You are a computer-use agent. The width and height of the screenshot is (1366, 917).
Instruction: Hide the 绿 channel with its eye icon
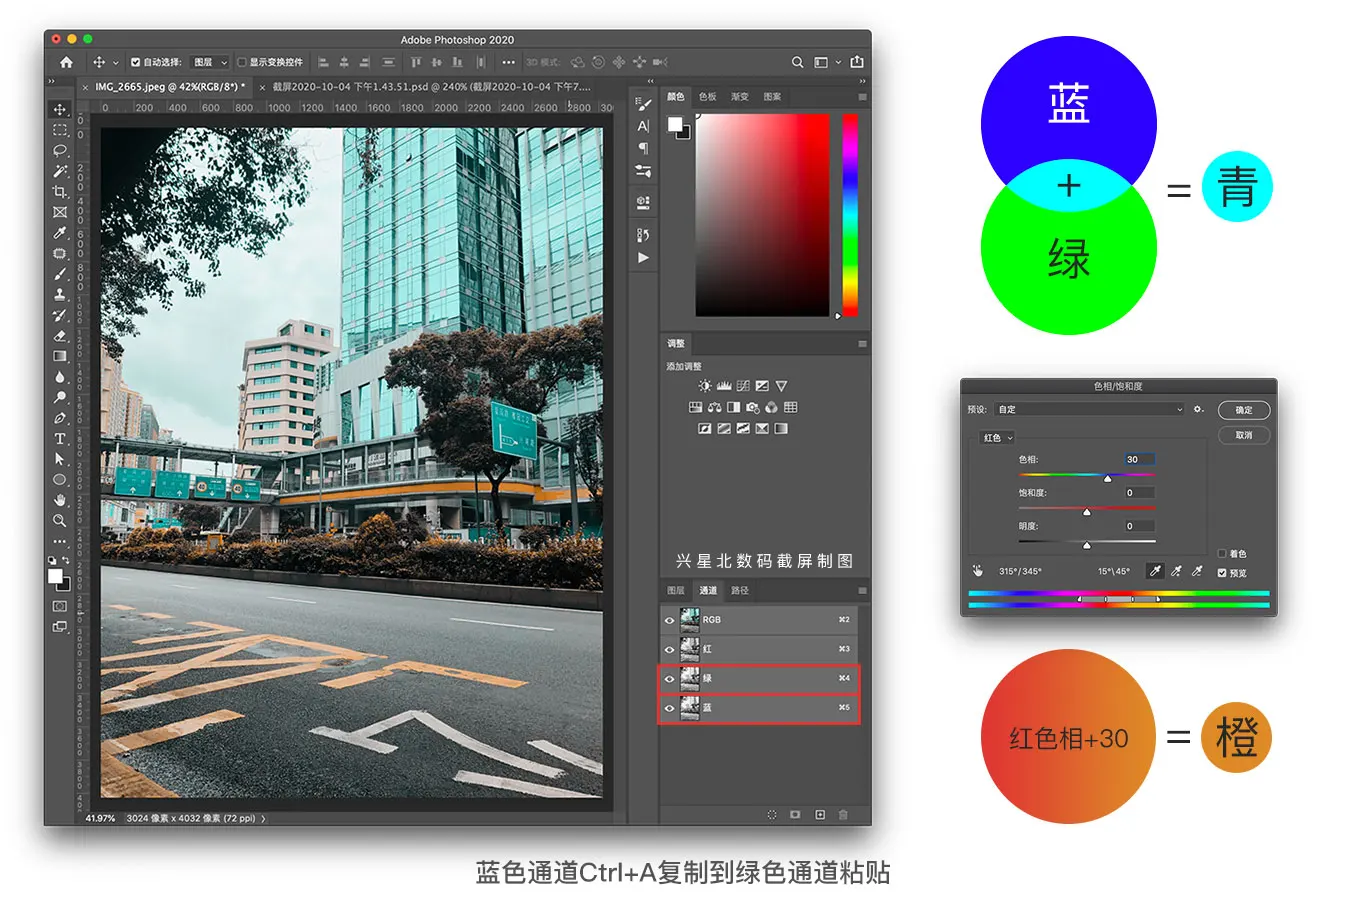point(669,678)
